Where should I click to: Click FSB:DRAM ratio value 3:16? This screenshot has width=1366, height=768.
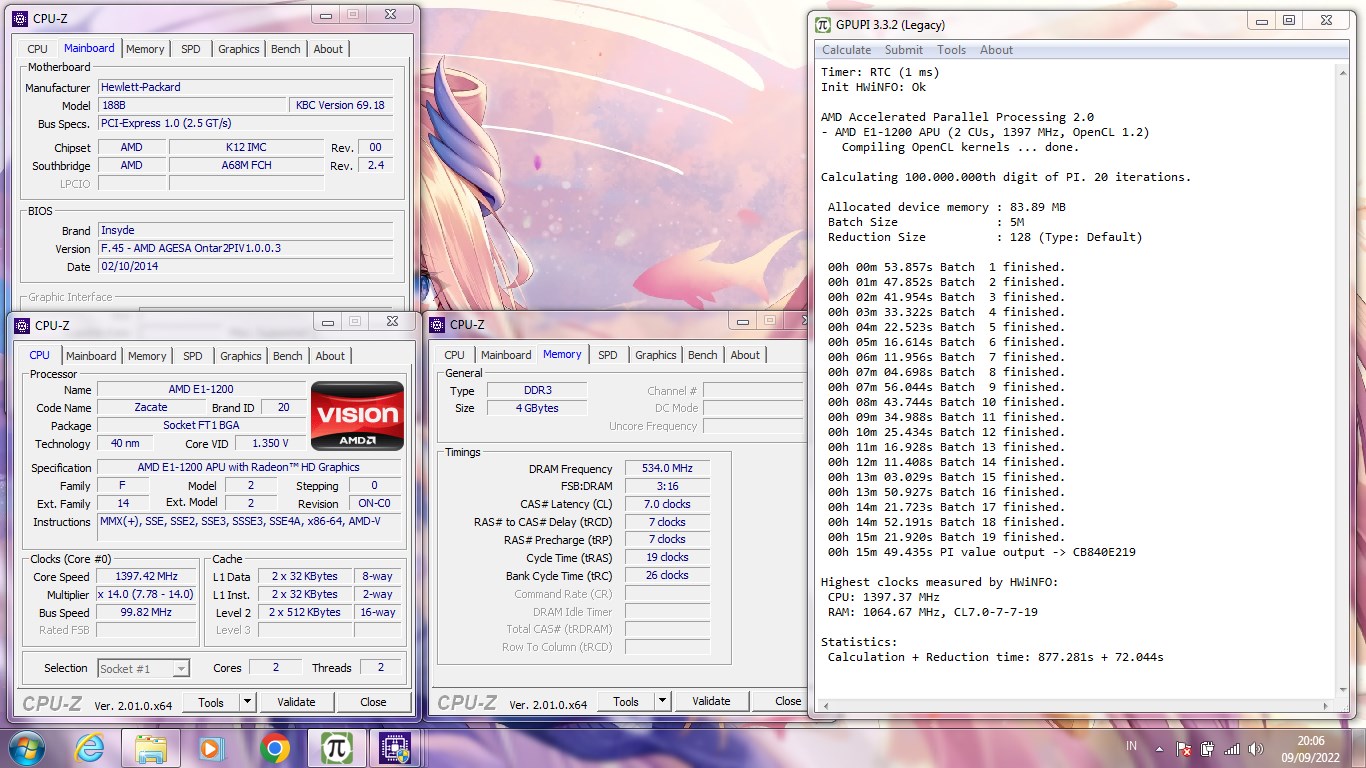668,487
